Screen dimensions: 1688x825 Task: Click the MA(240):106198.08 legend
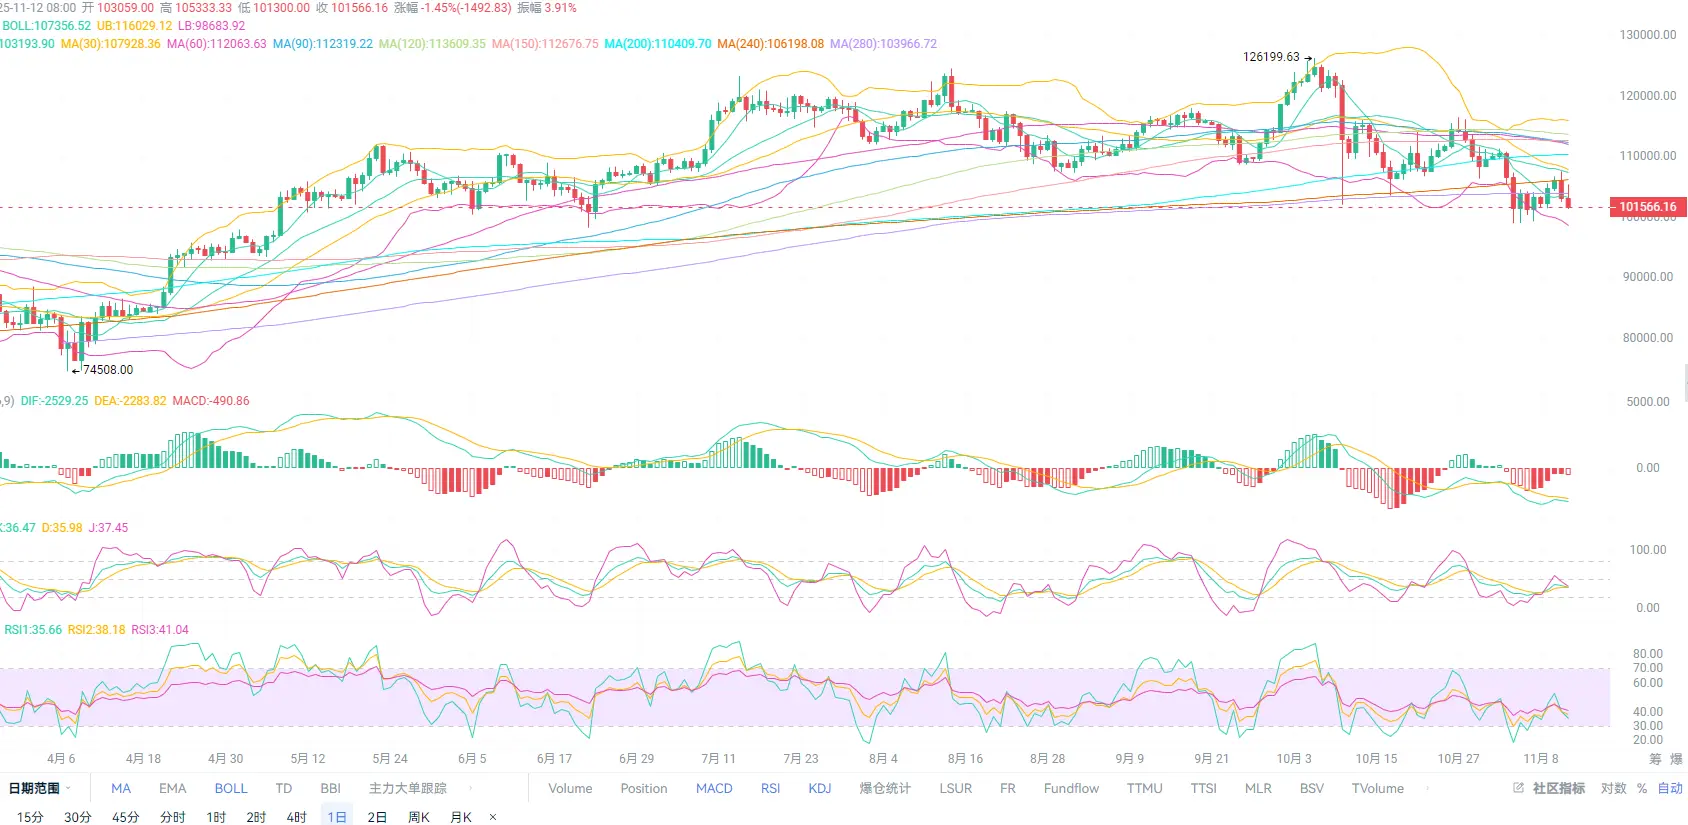(x=771, y=44)
